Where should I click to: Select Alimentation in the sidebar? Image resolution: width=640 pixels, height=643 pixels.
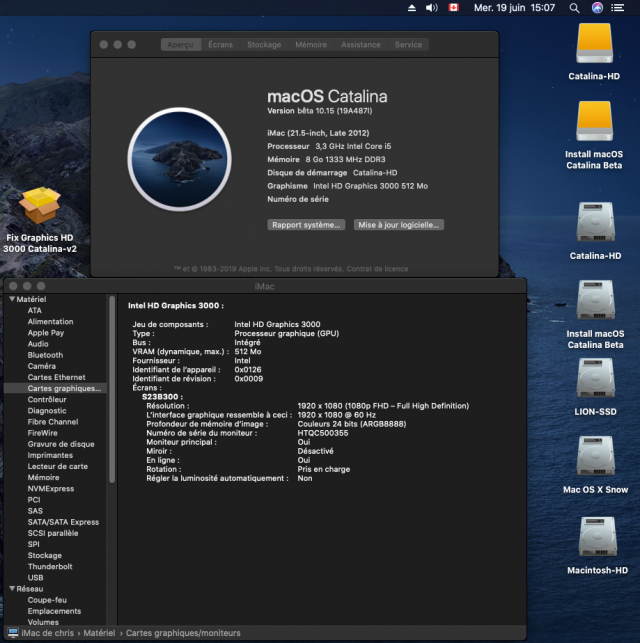[50, 322]
